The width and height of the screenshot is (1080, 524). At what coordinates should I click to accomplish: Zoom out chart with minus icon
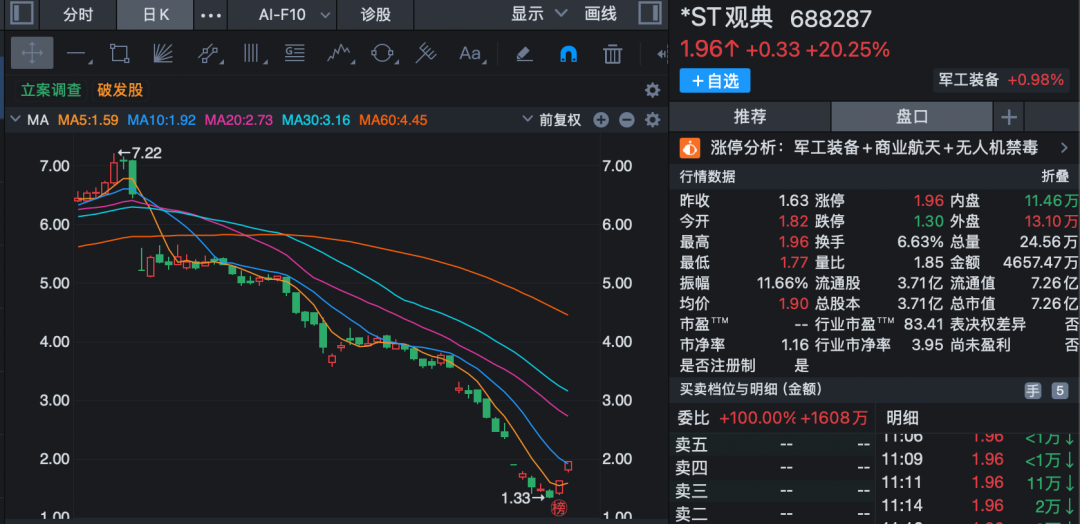pos(627,120)
